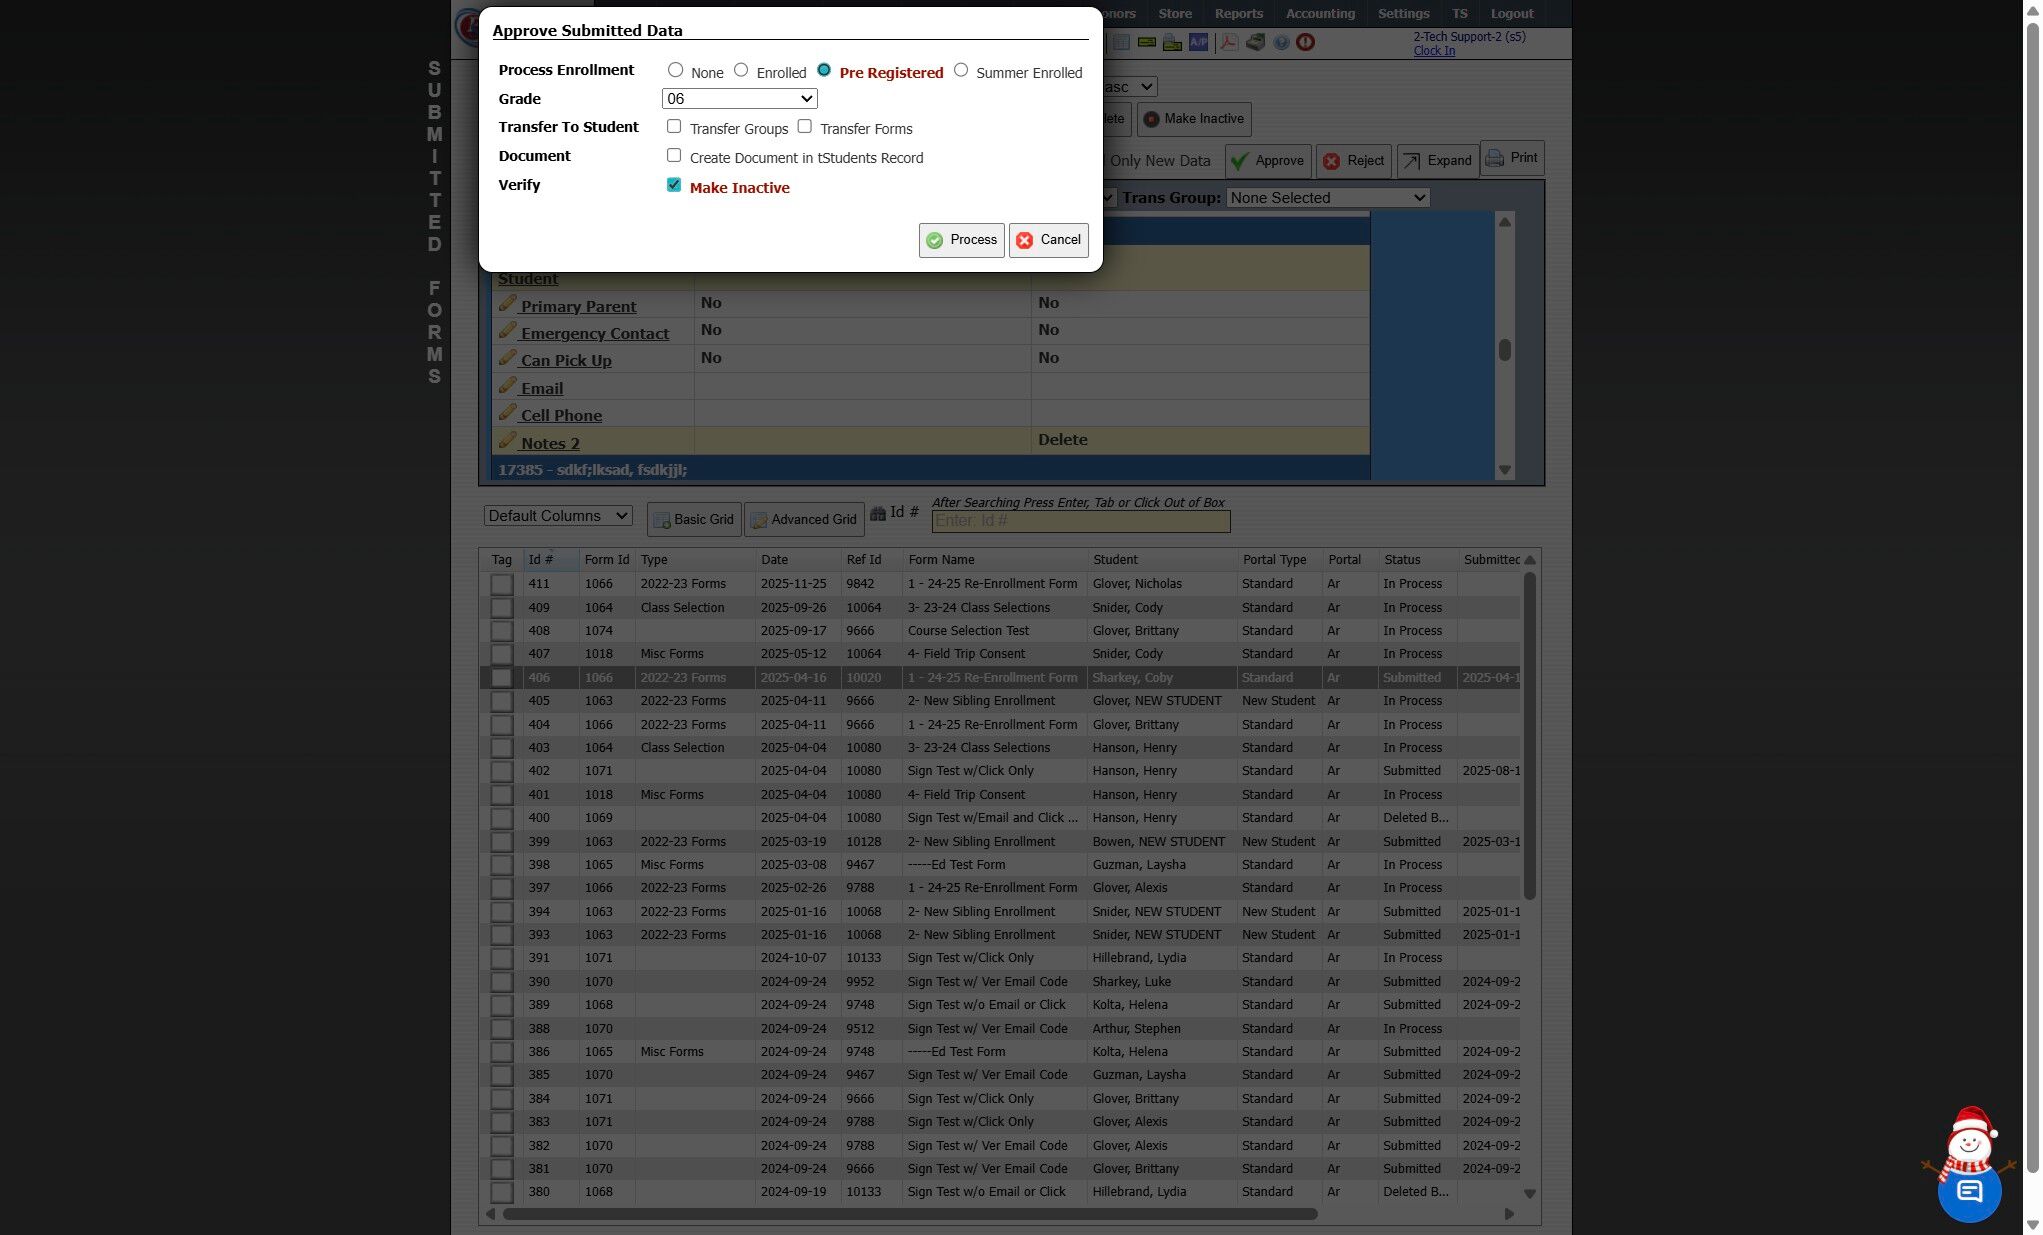The width and height of the screenshot is (2043, 1235).
Task: Click the Clock In link
Action: (1433, 51)
